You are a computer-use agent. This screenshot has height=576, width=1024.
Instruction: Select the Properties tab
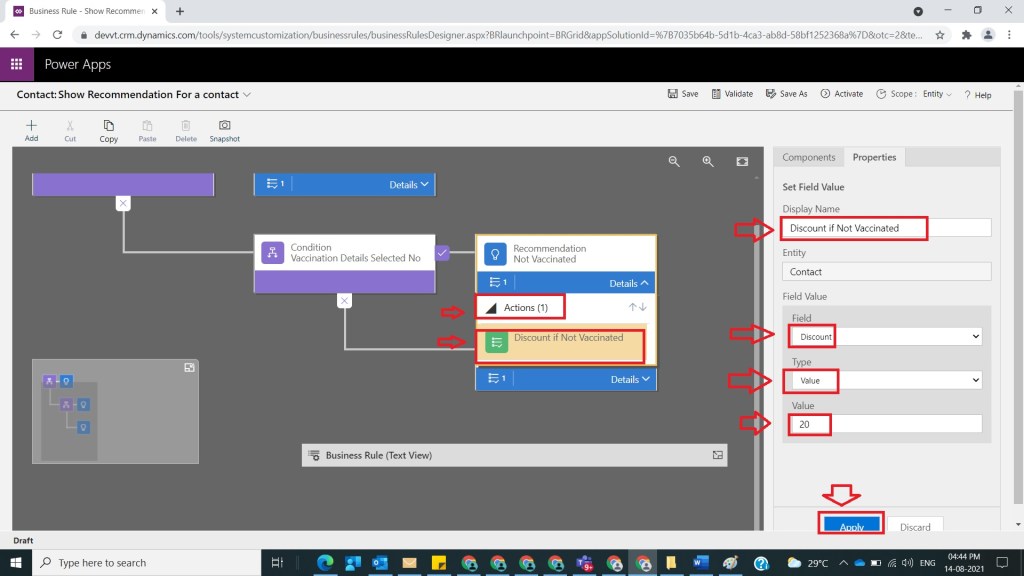[x=874, y=157]
